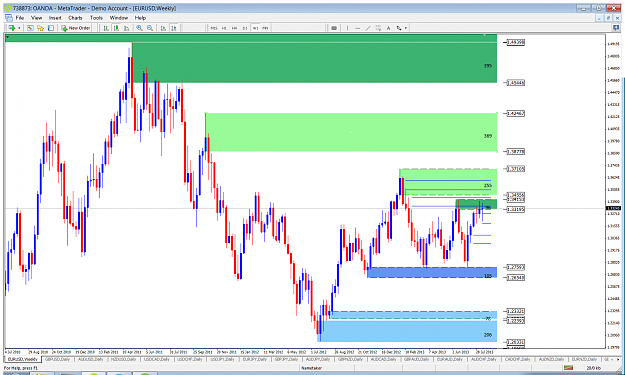
Task: Switch chart to bar chart type
Action: tap(106, 28)
